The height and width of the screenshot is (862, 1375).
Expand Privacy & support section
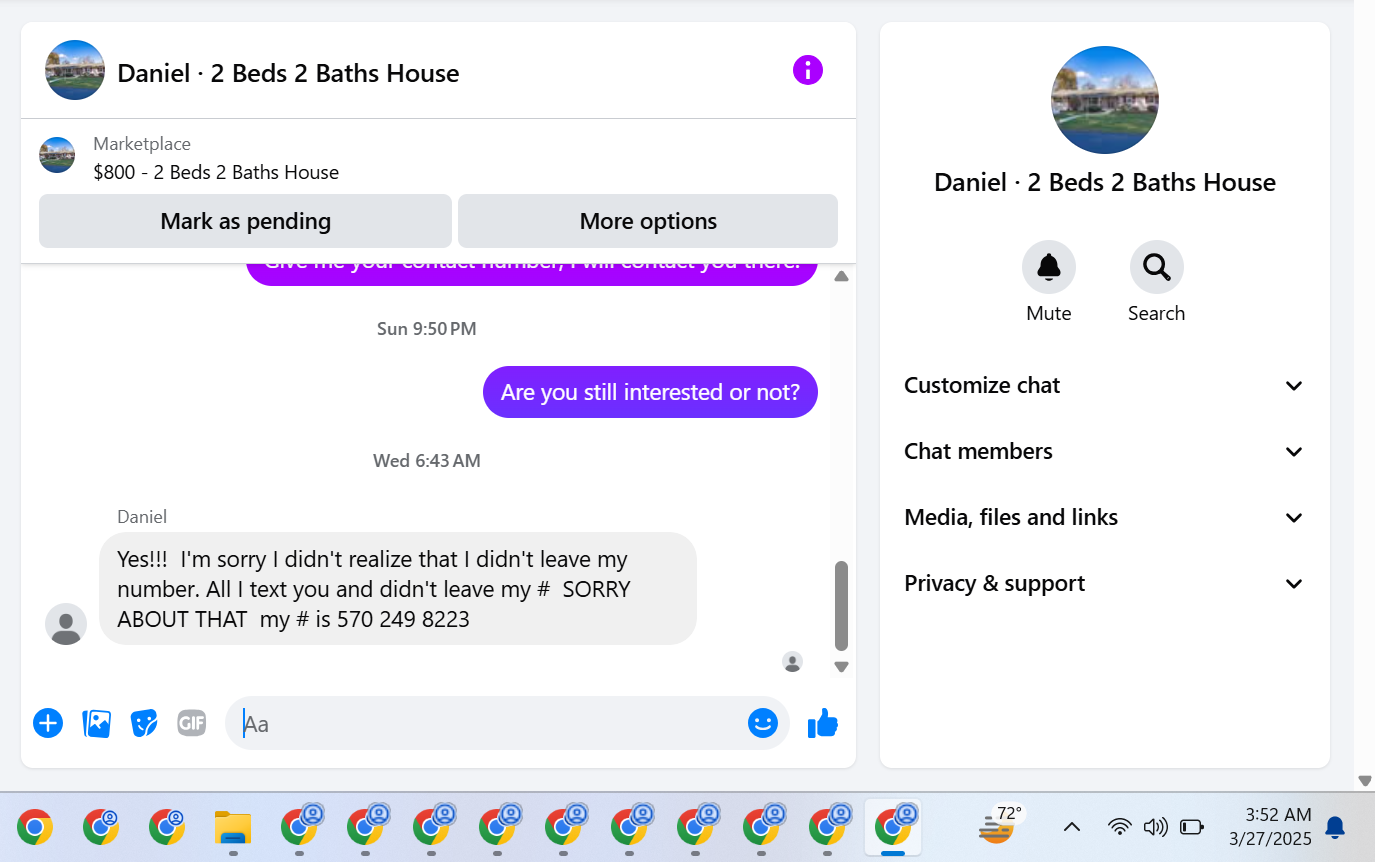[1104, 583]
